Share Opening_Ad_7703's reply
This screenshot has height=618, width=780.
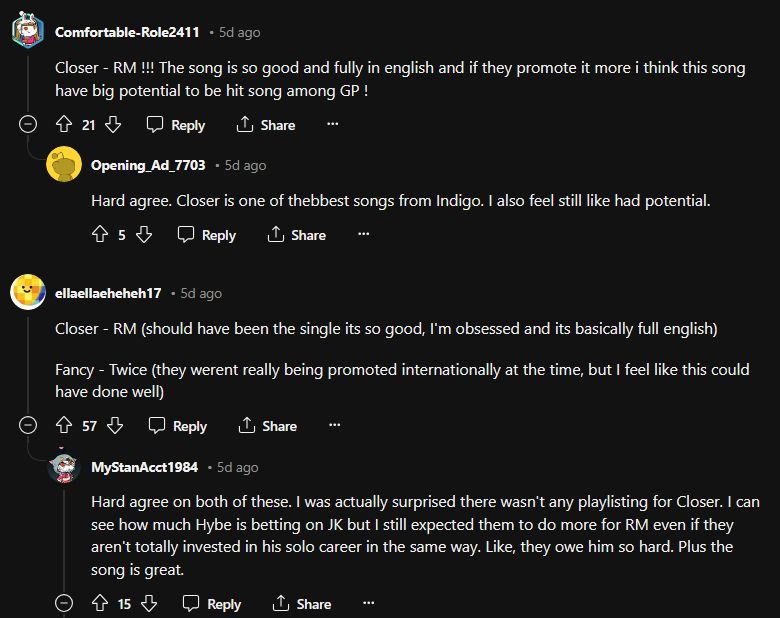tap(297, 235)
